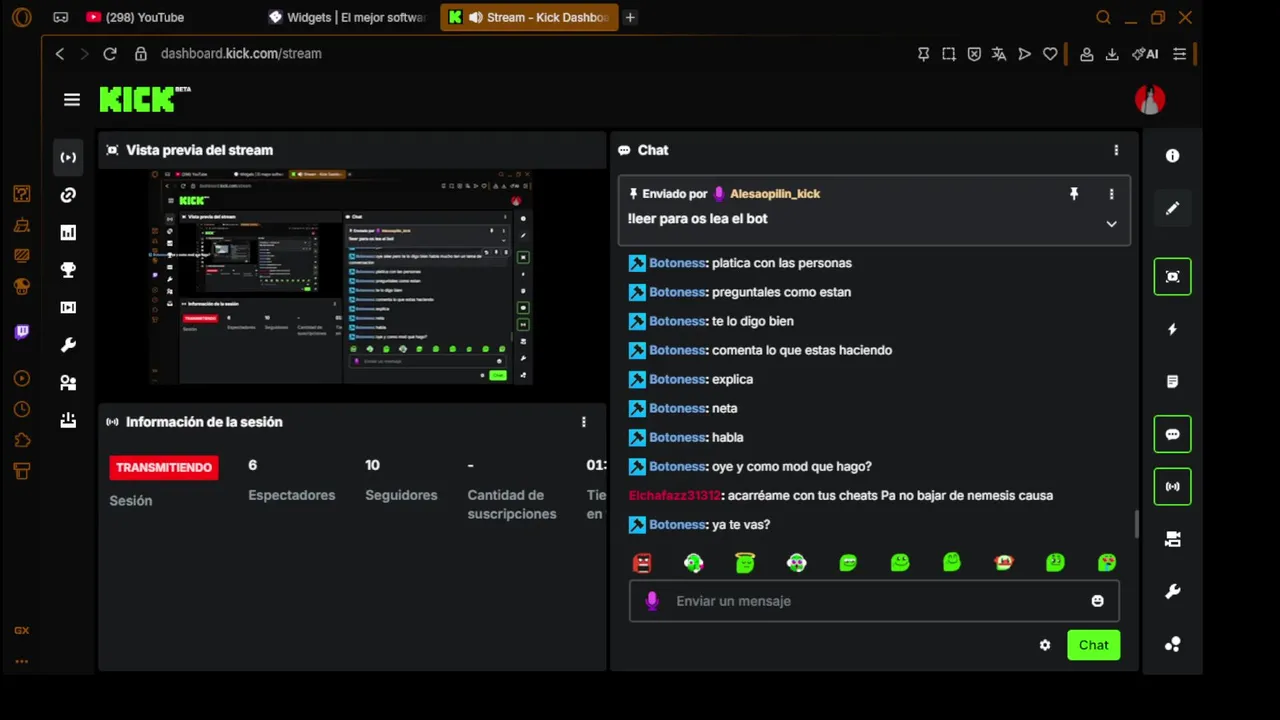Screen dimensions: 1280x720
Task: Open the profile avatar menu
Action: point(1150,99)
